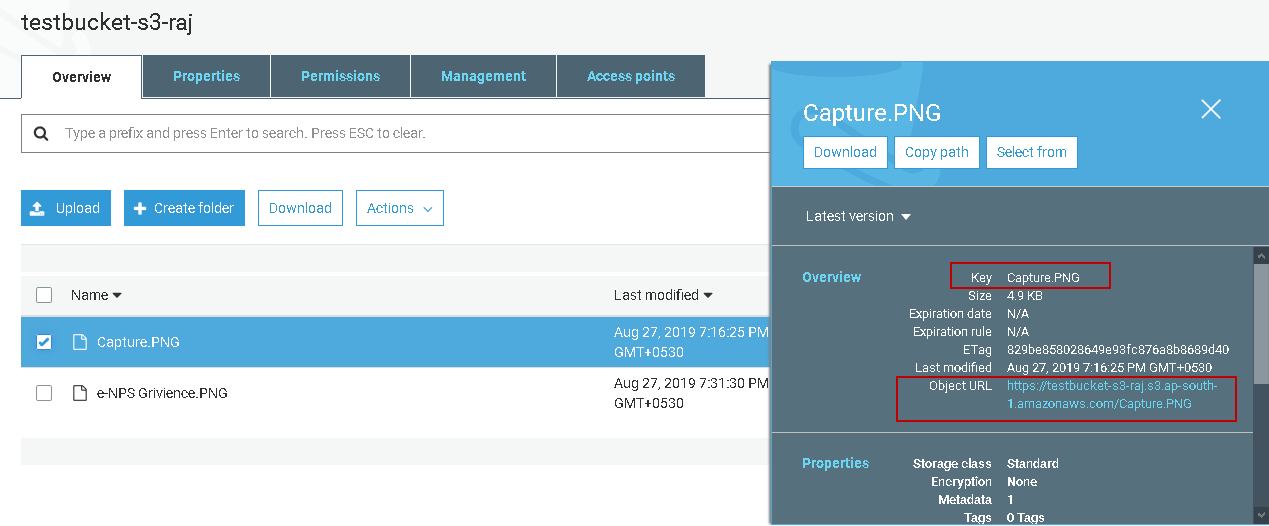
Task: Click the Expiration rule N/A value
Action: point(1018,331)
